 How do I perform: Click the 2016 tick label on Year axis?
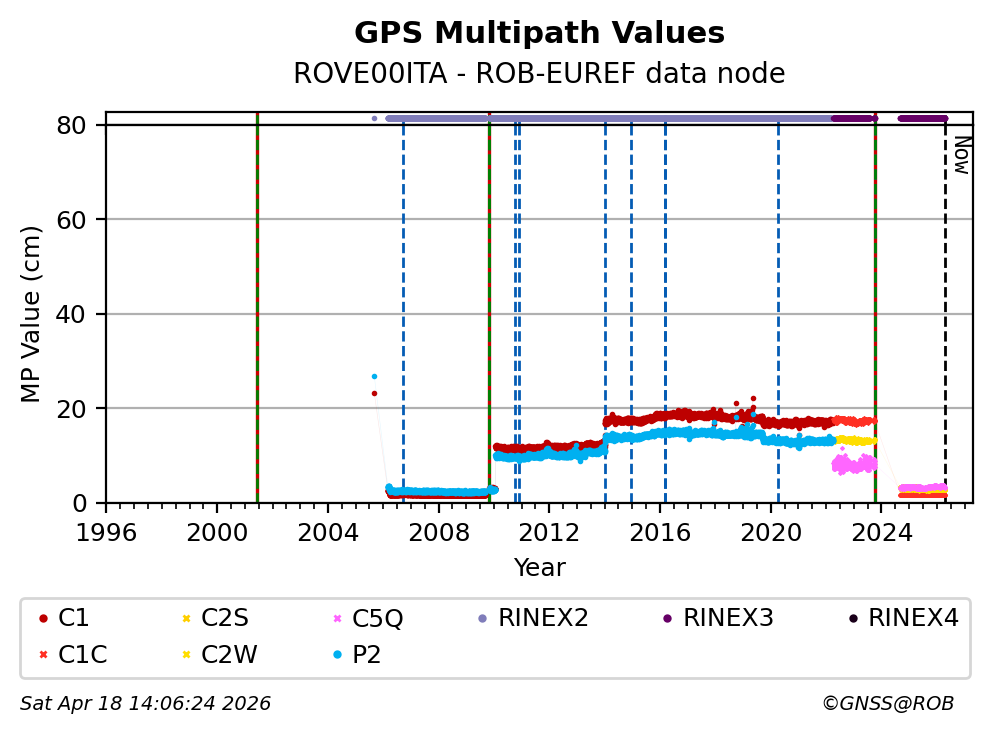pos(660,531)
